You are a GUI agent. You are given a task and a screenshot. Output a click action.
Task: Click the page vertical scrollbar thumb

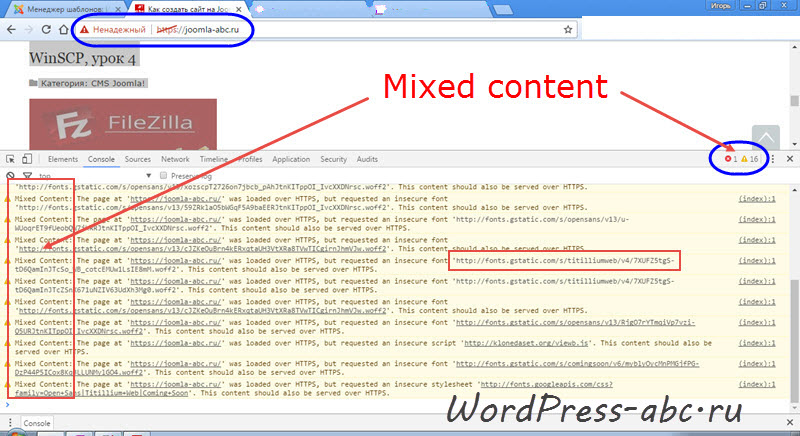pos(794,101)
